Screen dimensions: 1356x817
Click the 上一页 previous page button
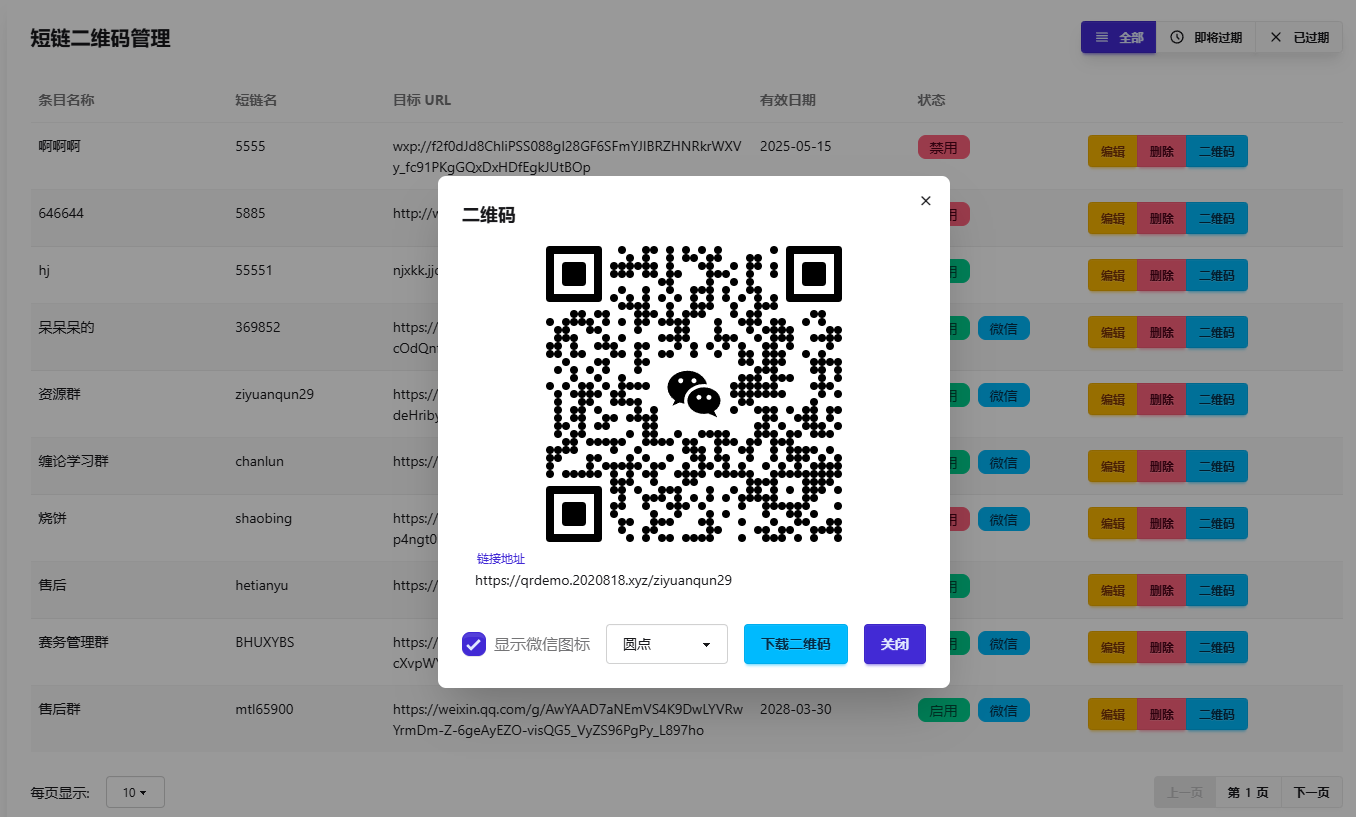click(1185, 792)
